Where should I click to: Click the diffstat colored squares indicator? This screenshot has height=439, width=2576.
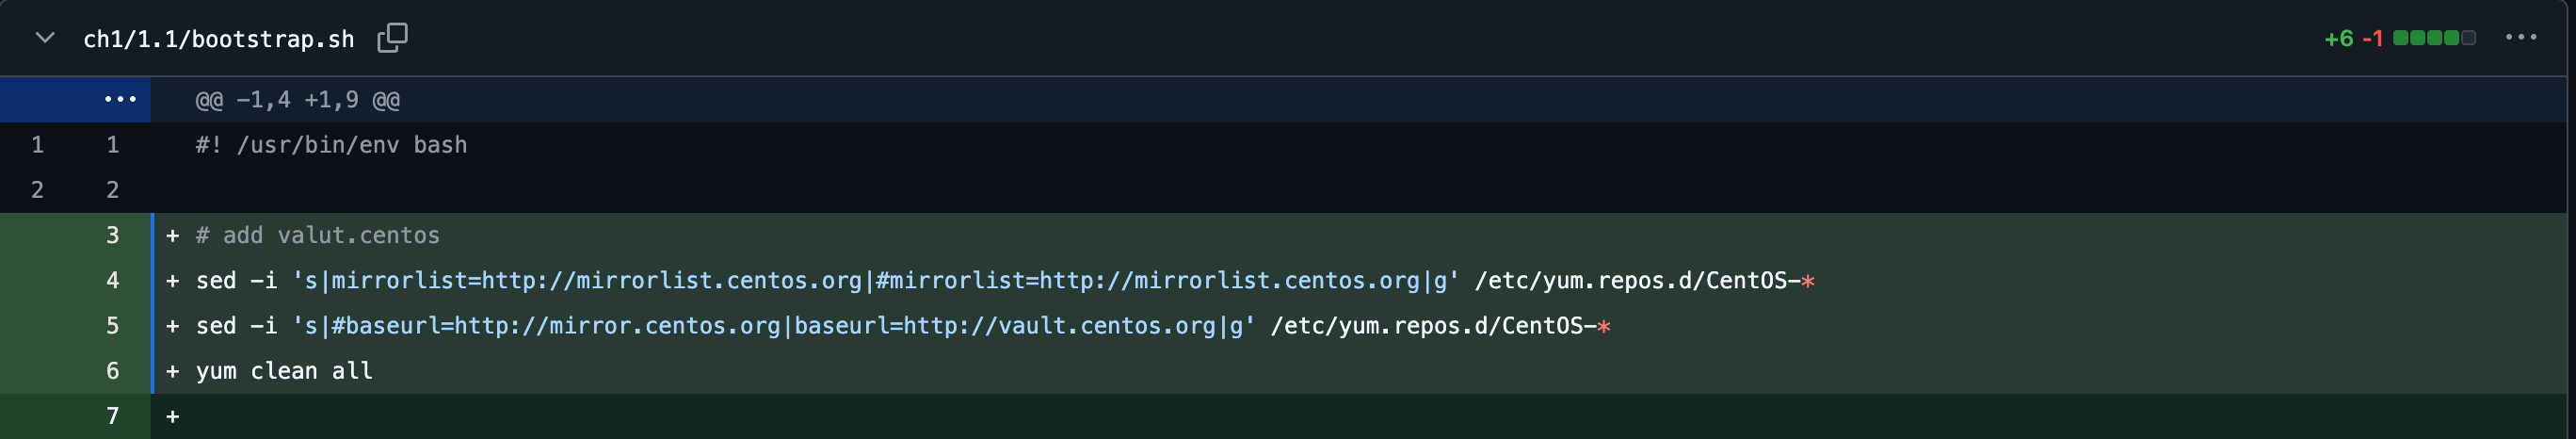(x=2434, y=38)
